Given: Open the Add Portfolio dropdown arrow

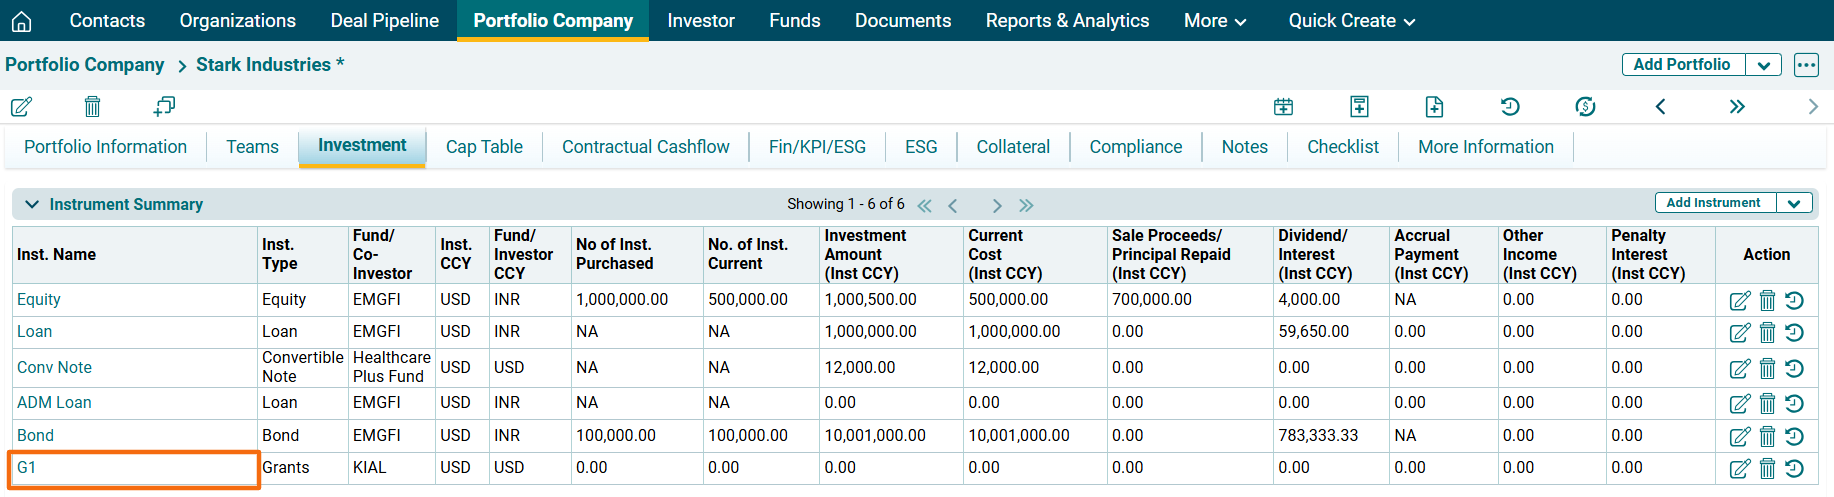Looking at the screenshot, I should click(x=1763, y=65).
